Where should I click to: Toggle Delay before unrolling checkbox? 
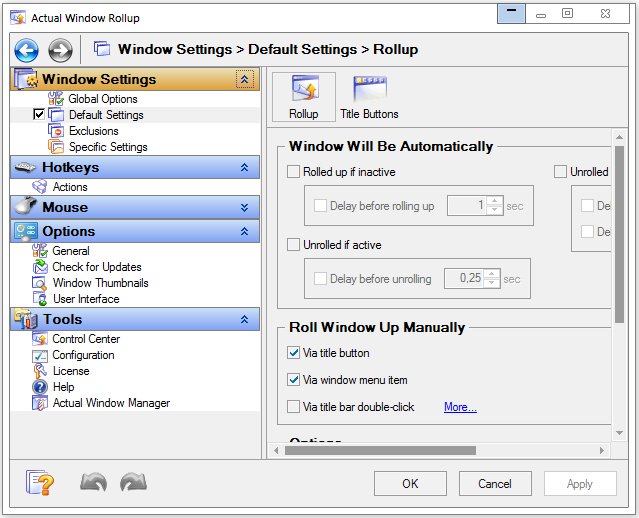(x=320, y=279)
